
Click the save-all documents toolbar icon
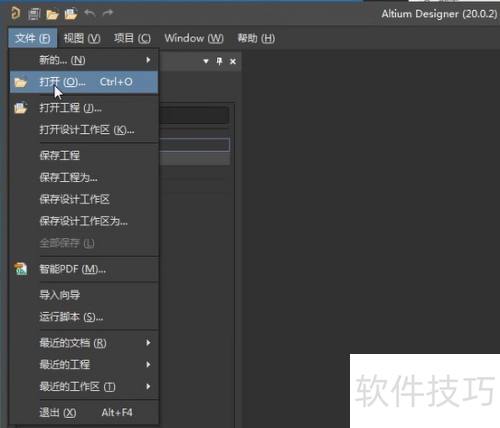(34, 14)
